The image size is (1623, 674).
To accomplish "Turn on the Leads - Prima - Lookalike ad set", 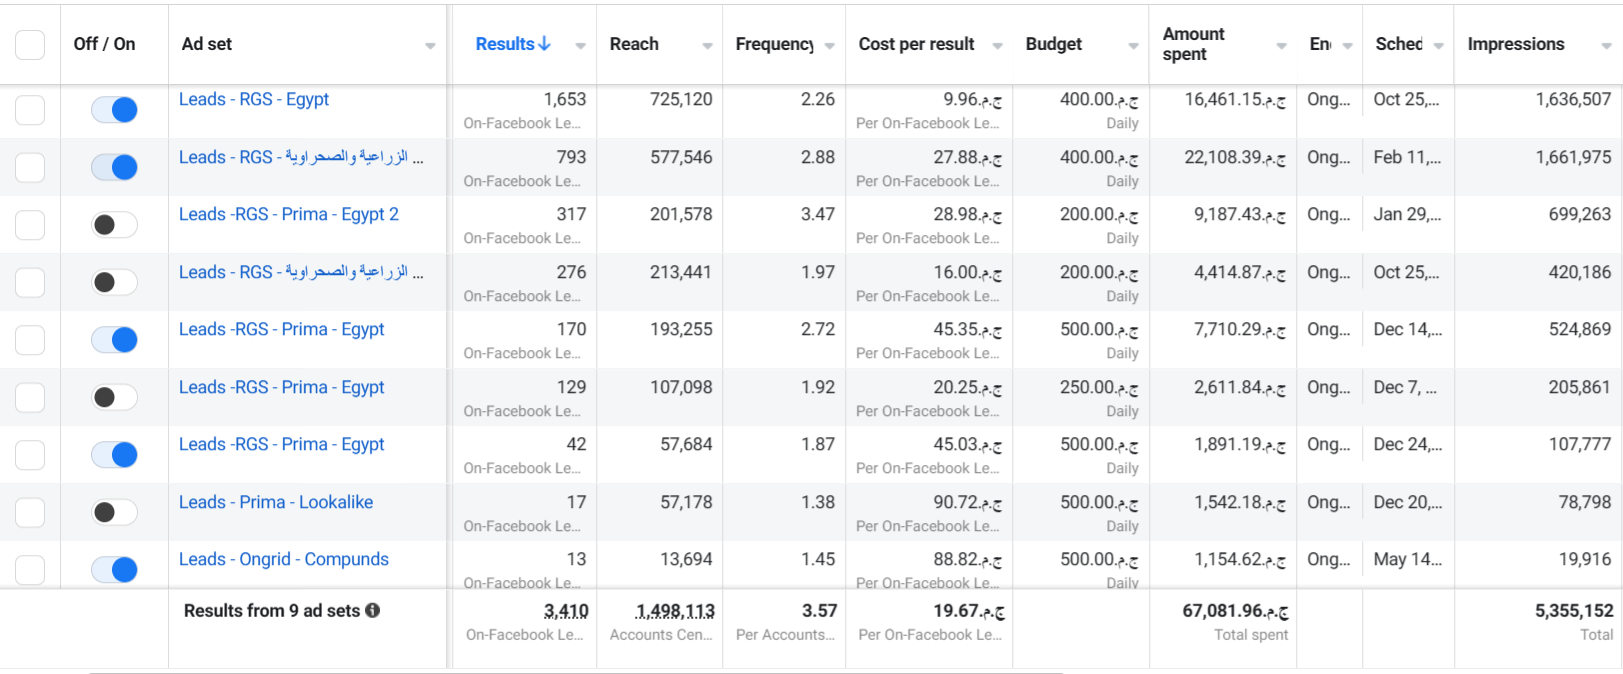I will click(114, 512).
